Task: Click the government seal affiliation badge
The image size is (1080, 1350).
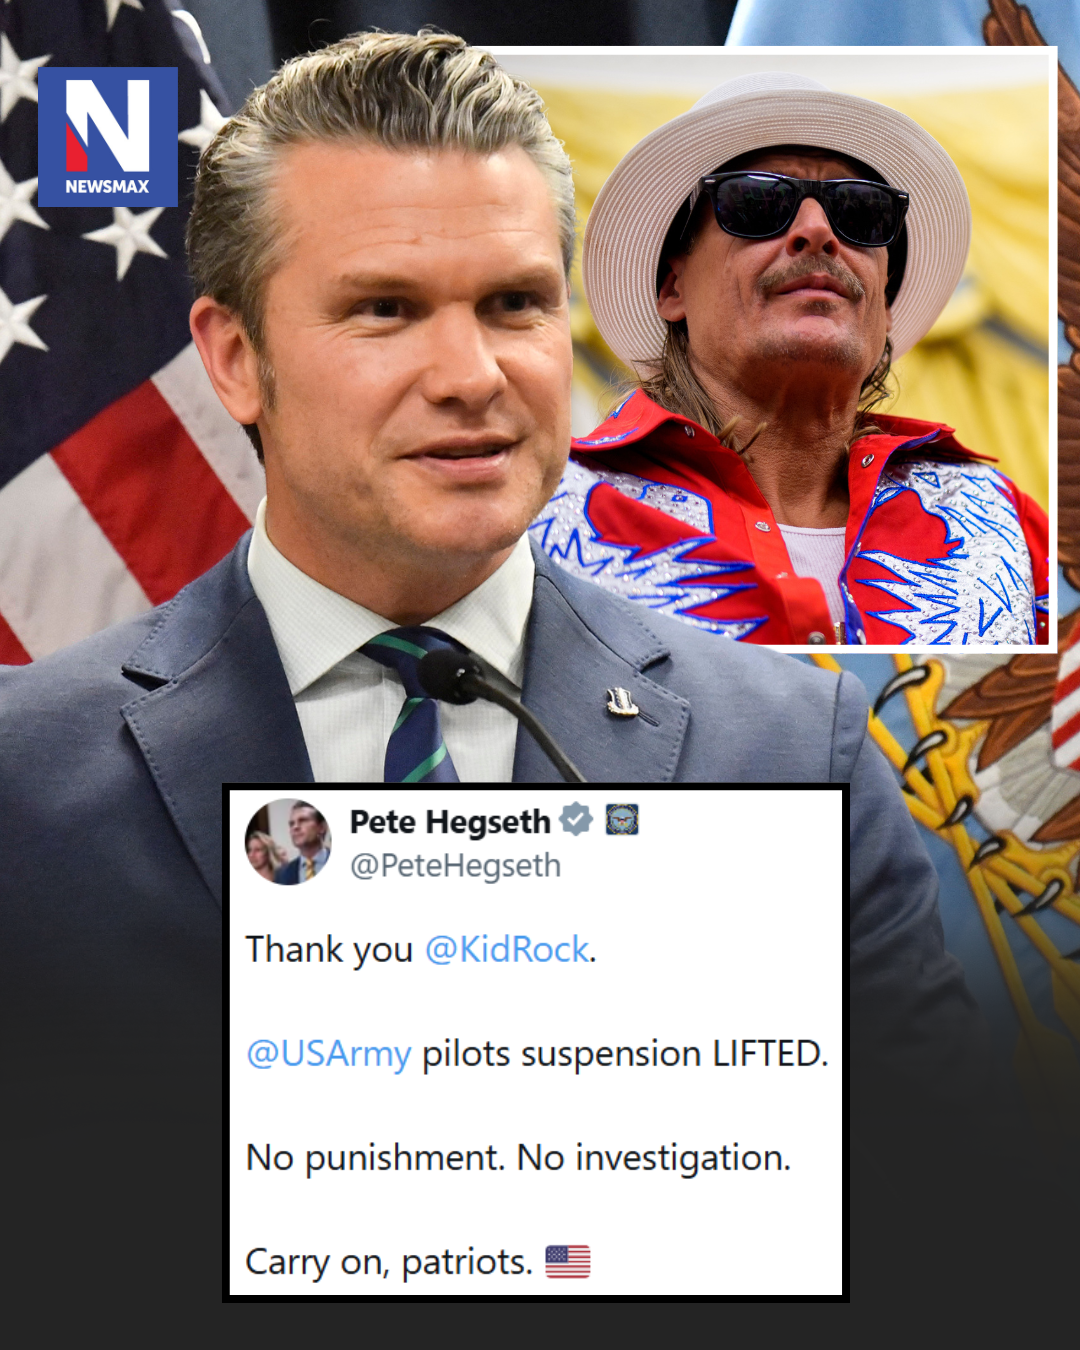Action: point(622,820)
